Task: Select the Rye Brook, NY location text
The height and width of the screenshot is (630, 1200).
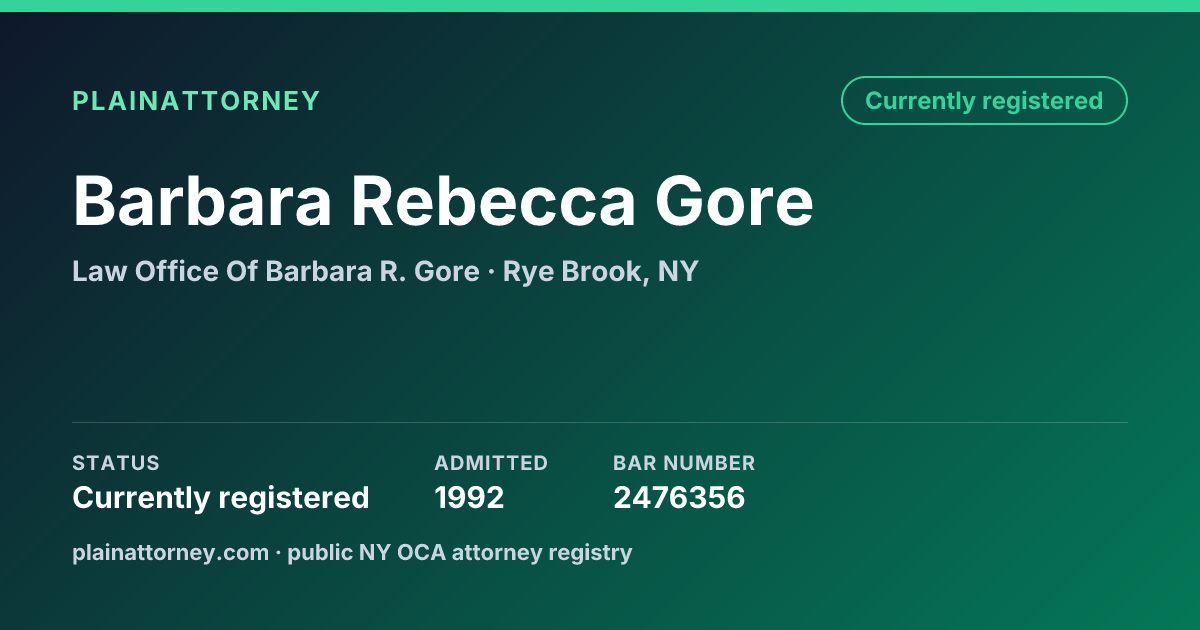Action: click(600, 271)
